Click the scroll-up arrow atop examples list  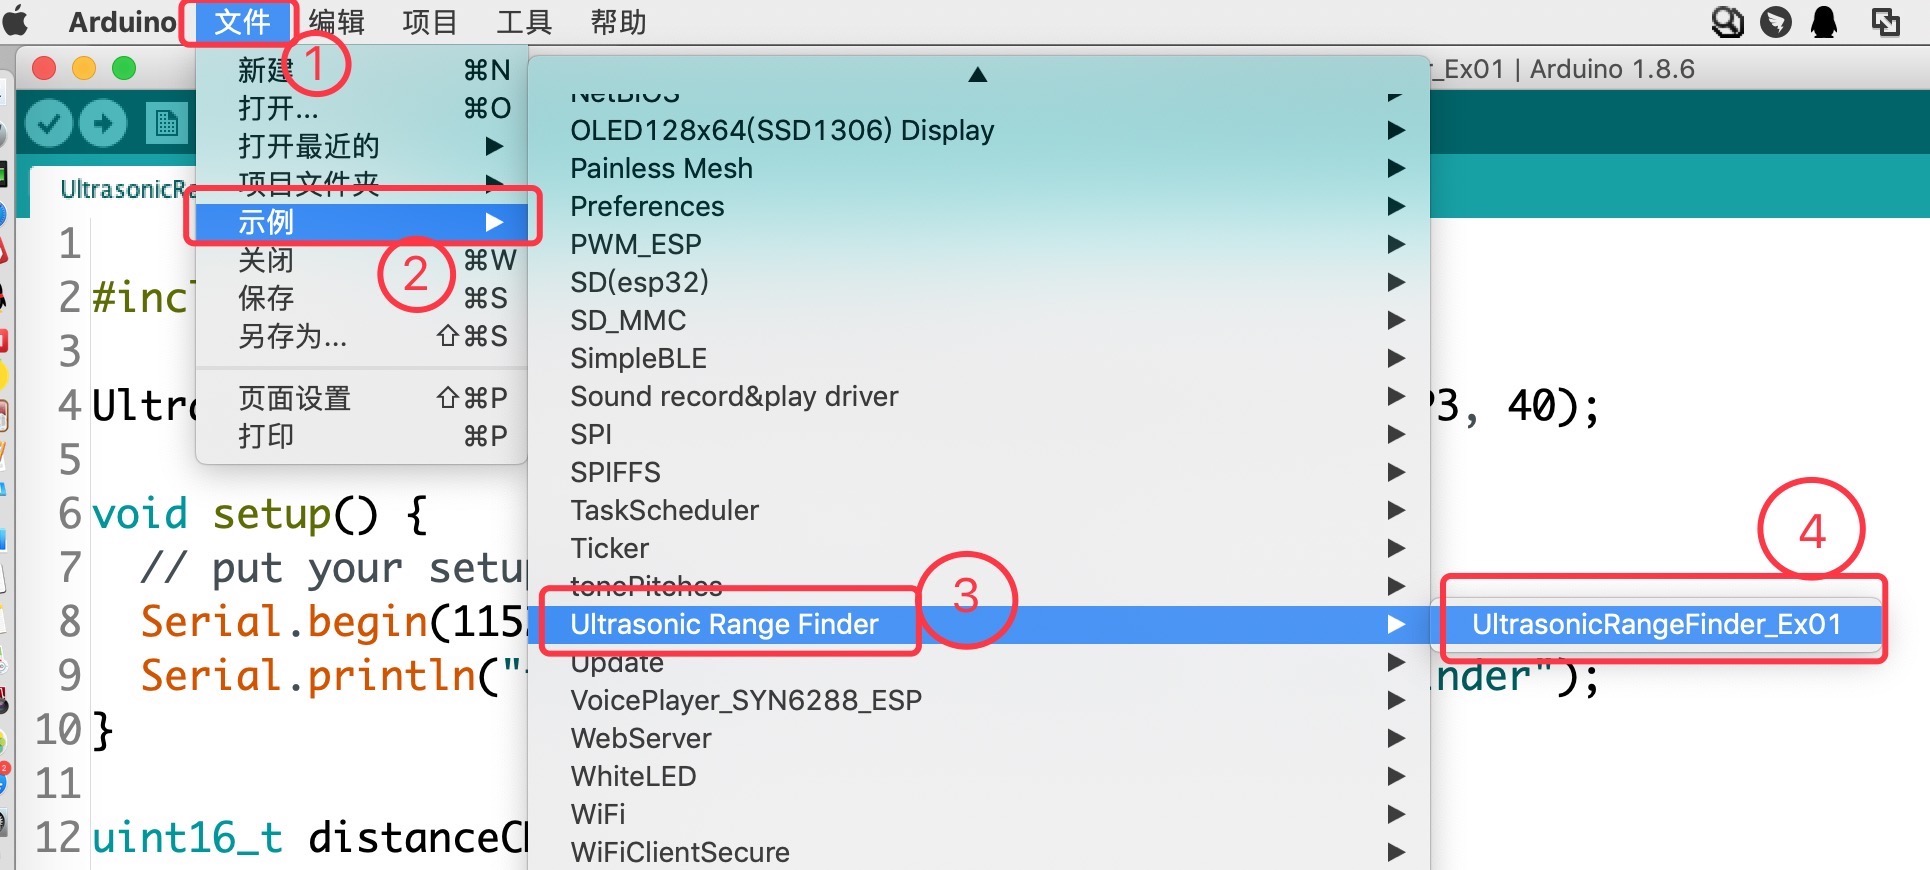click(x=978, y=74)
